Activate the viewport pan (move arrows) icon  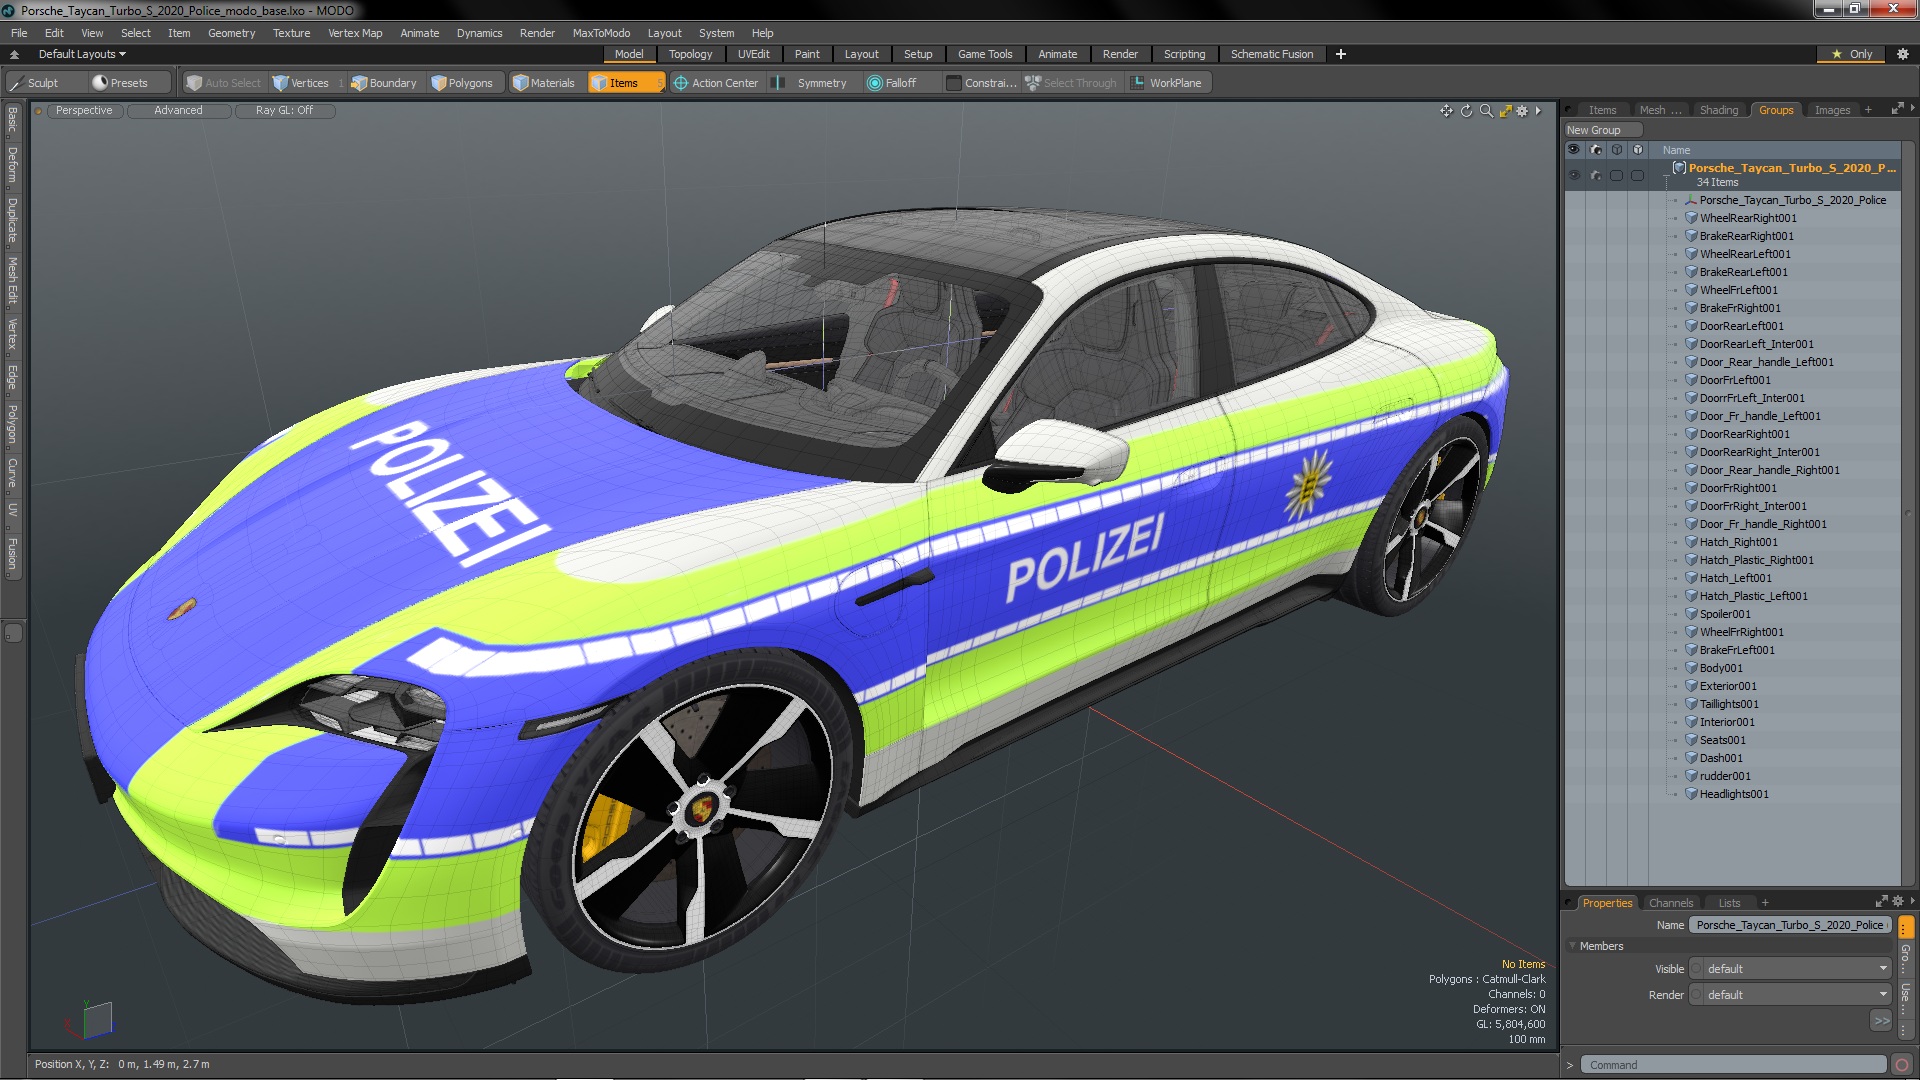click(1446, 111)
